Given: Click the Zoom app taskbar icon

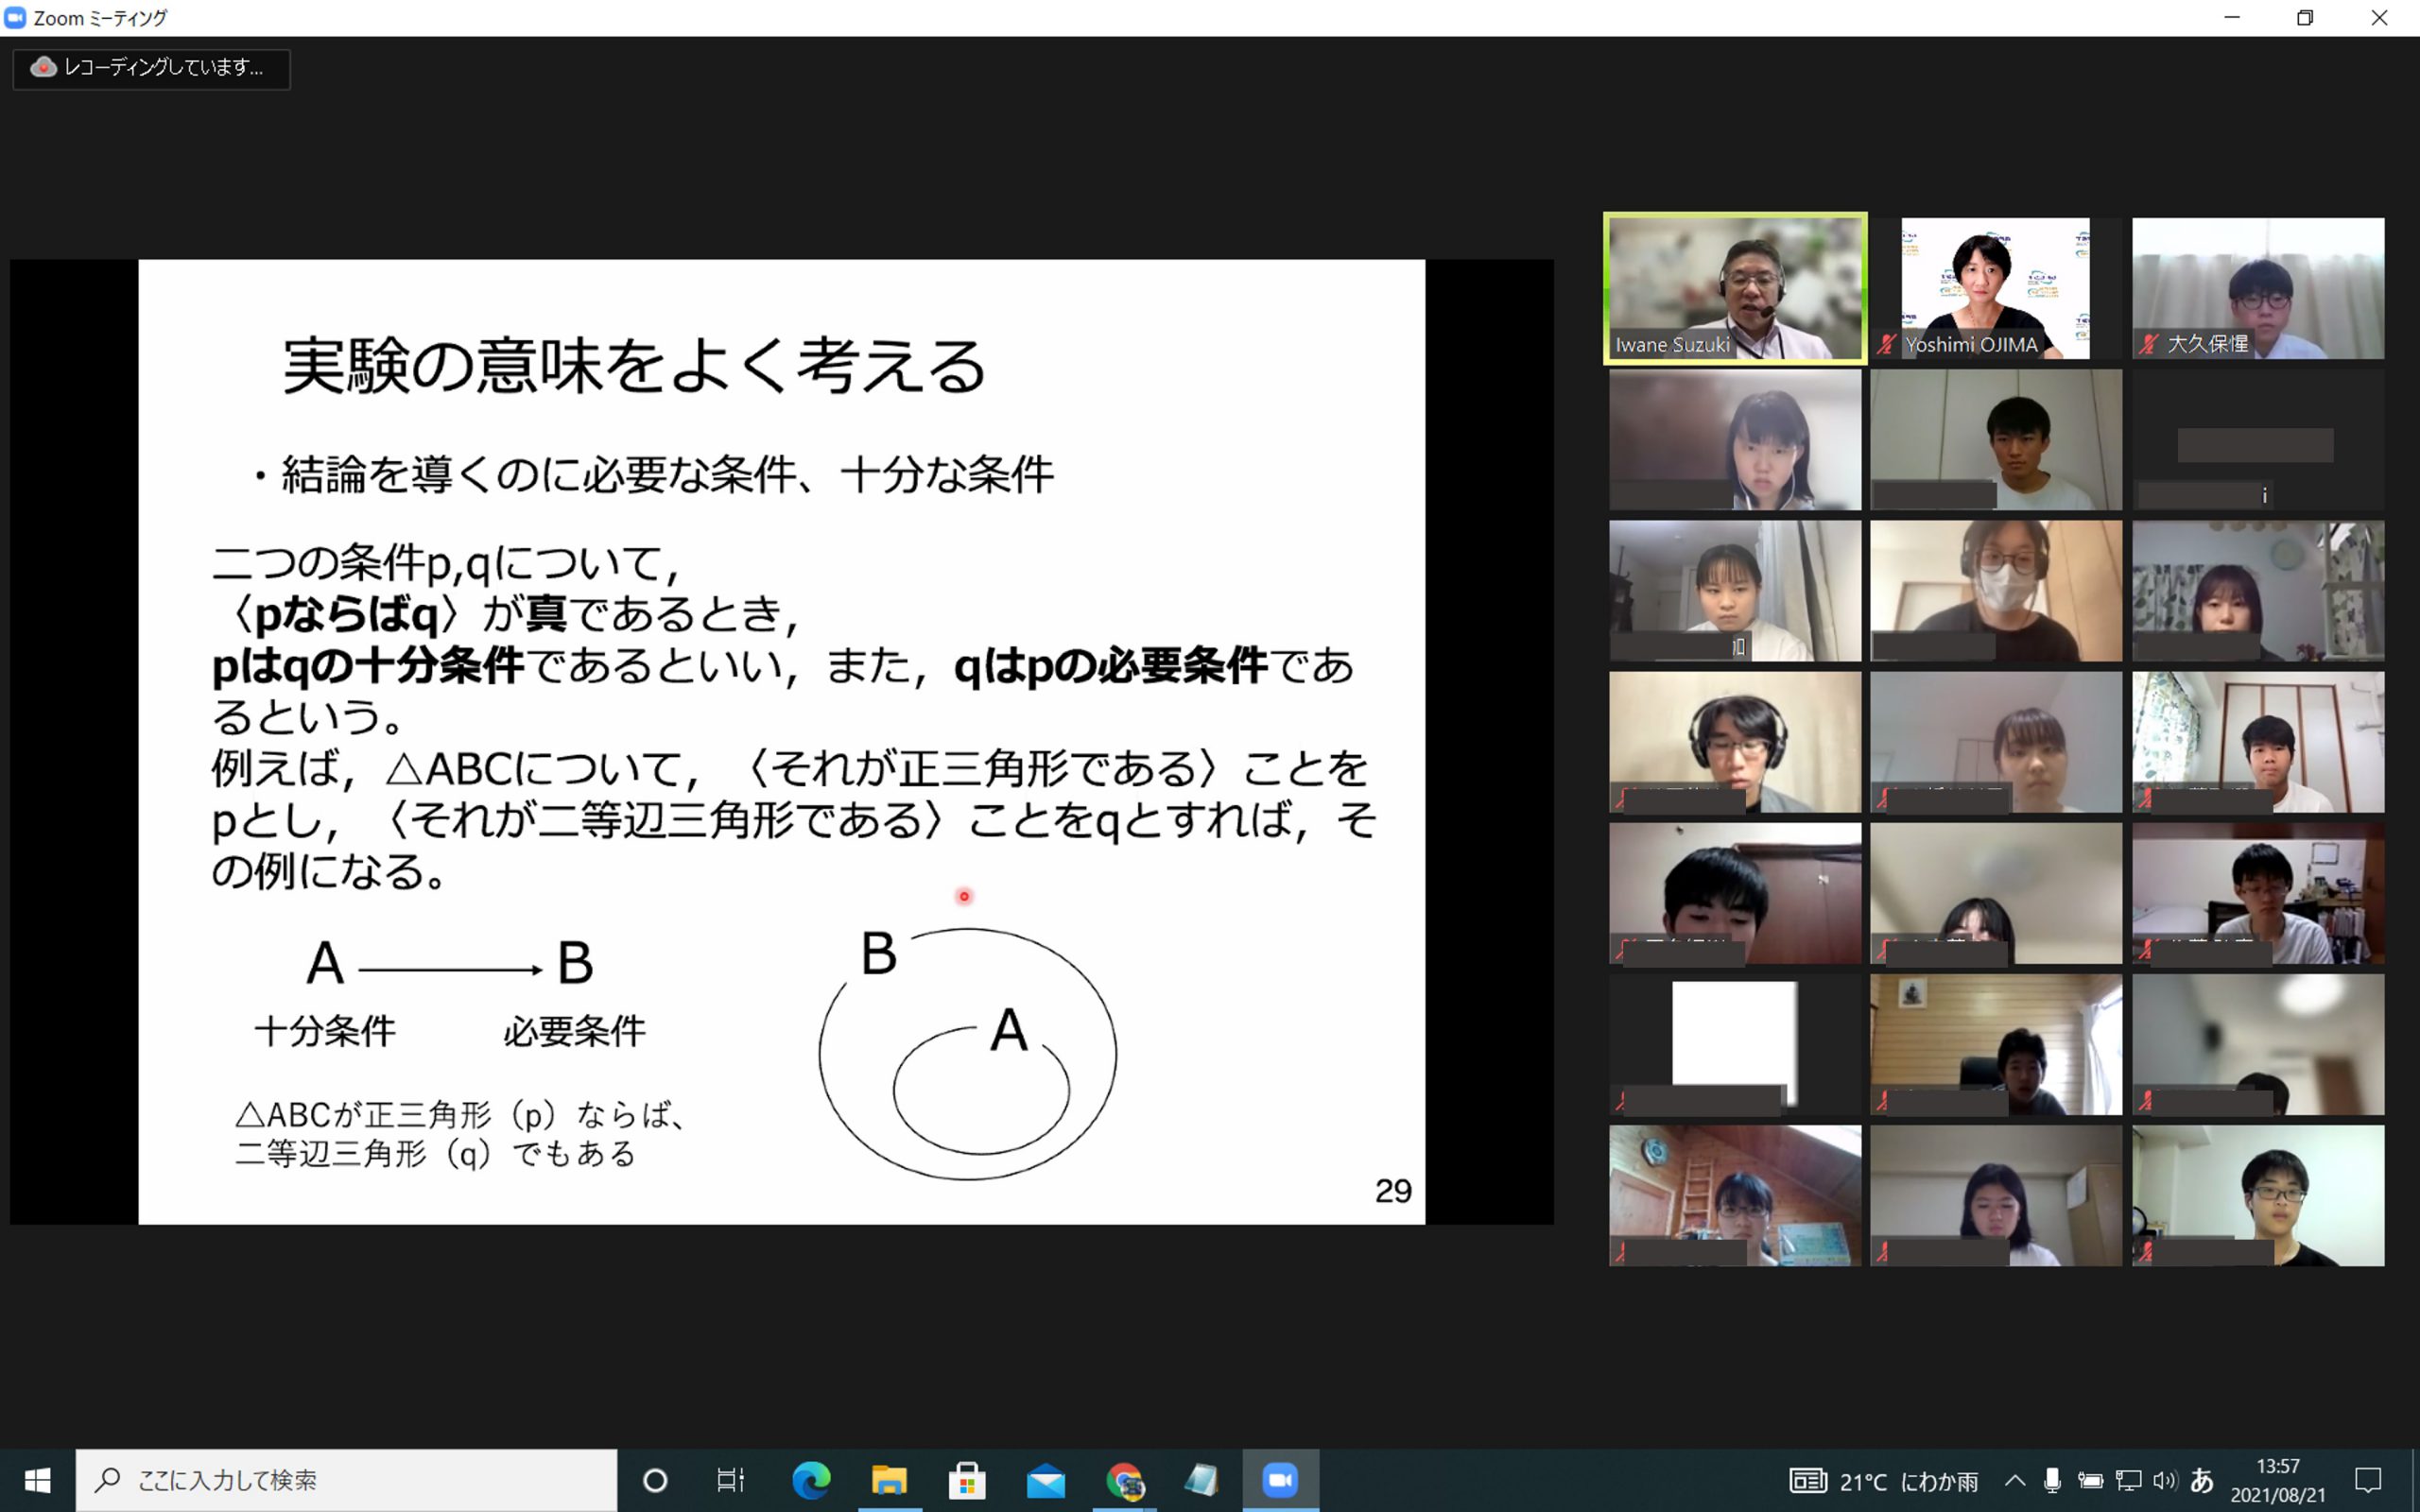Looking at the screenshot, I should click(1280, 1480).
